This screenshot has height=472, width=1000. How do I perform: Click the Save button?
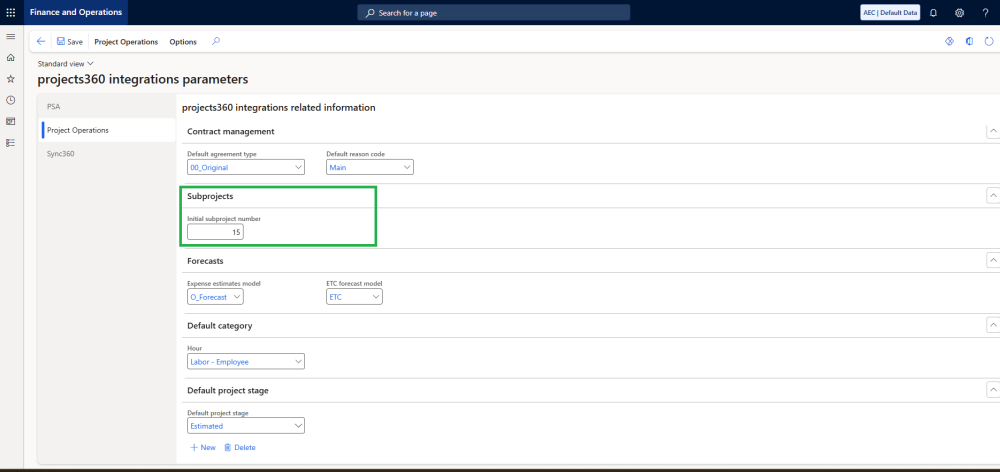70,41
